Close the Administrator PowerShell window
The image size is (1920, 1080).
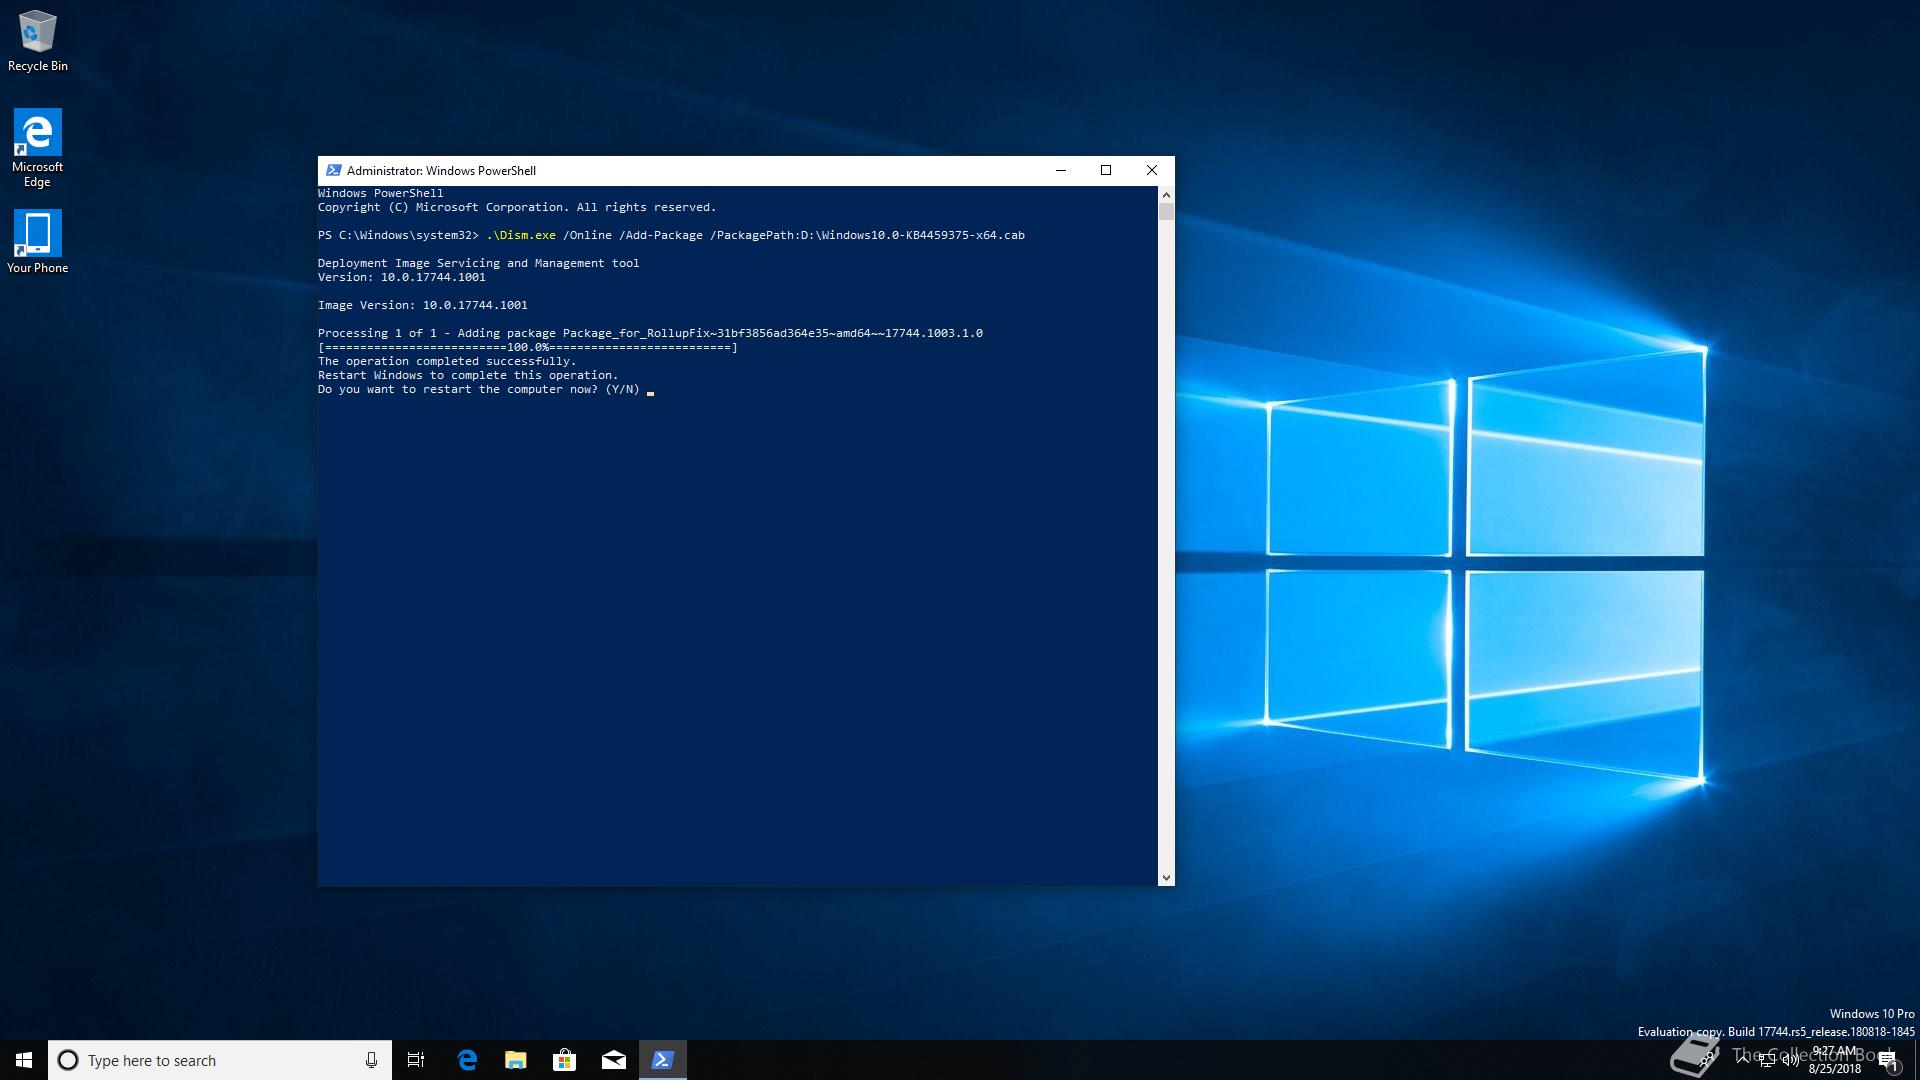click(x=1152, y=170)
